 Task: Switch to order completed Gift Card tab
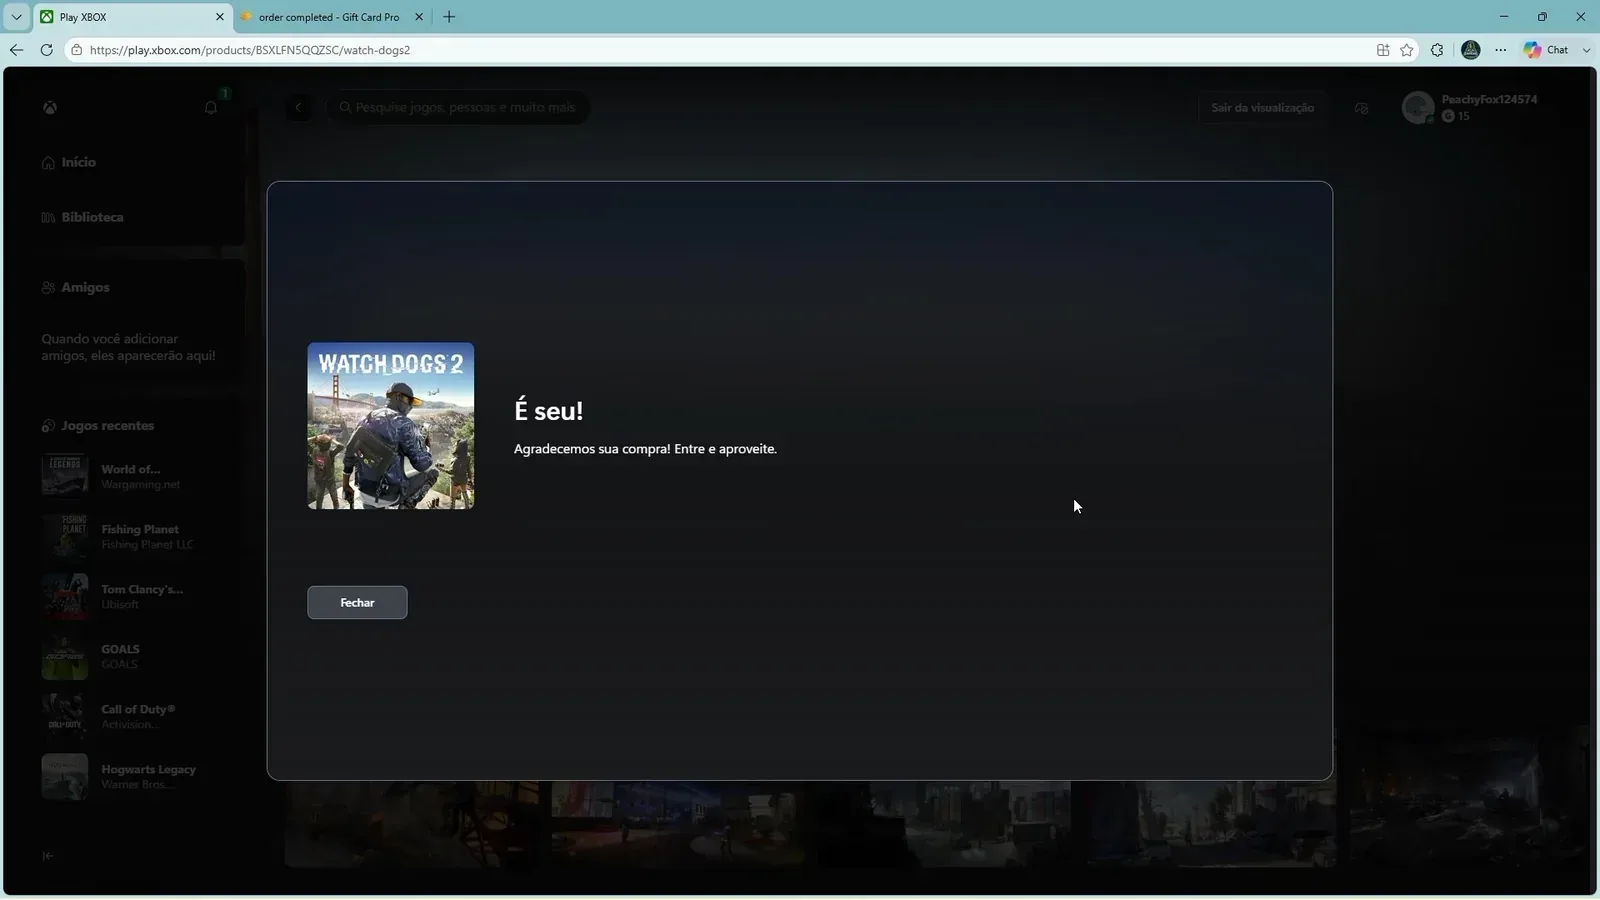coord(328,17)
